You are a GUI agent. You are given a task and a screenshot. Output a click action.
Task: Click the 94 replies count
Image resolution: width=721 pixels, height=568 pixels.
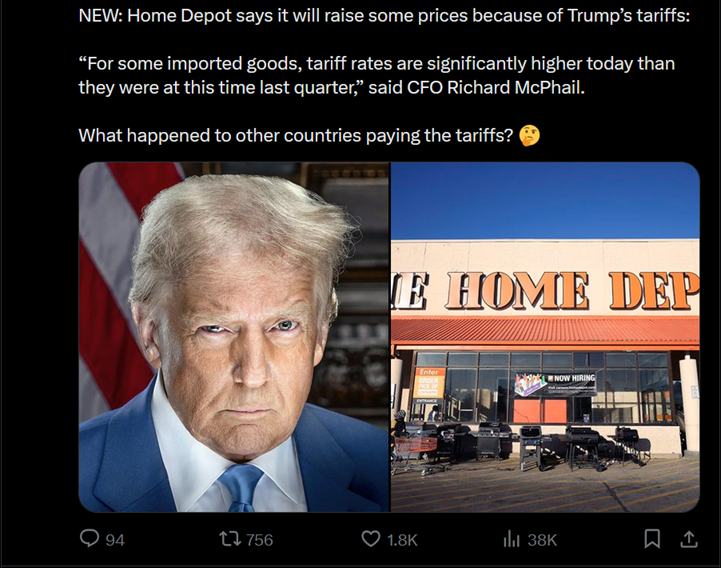[115, 539]
